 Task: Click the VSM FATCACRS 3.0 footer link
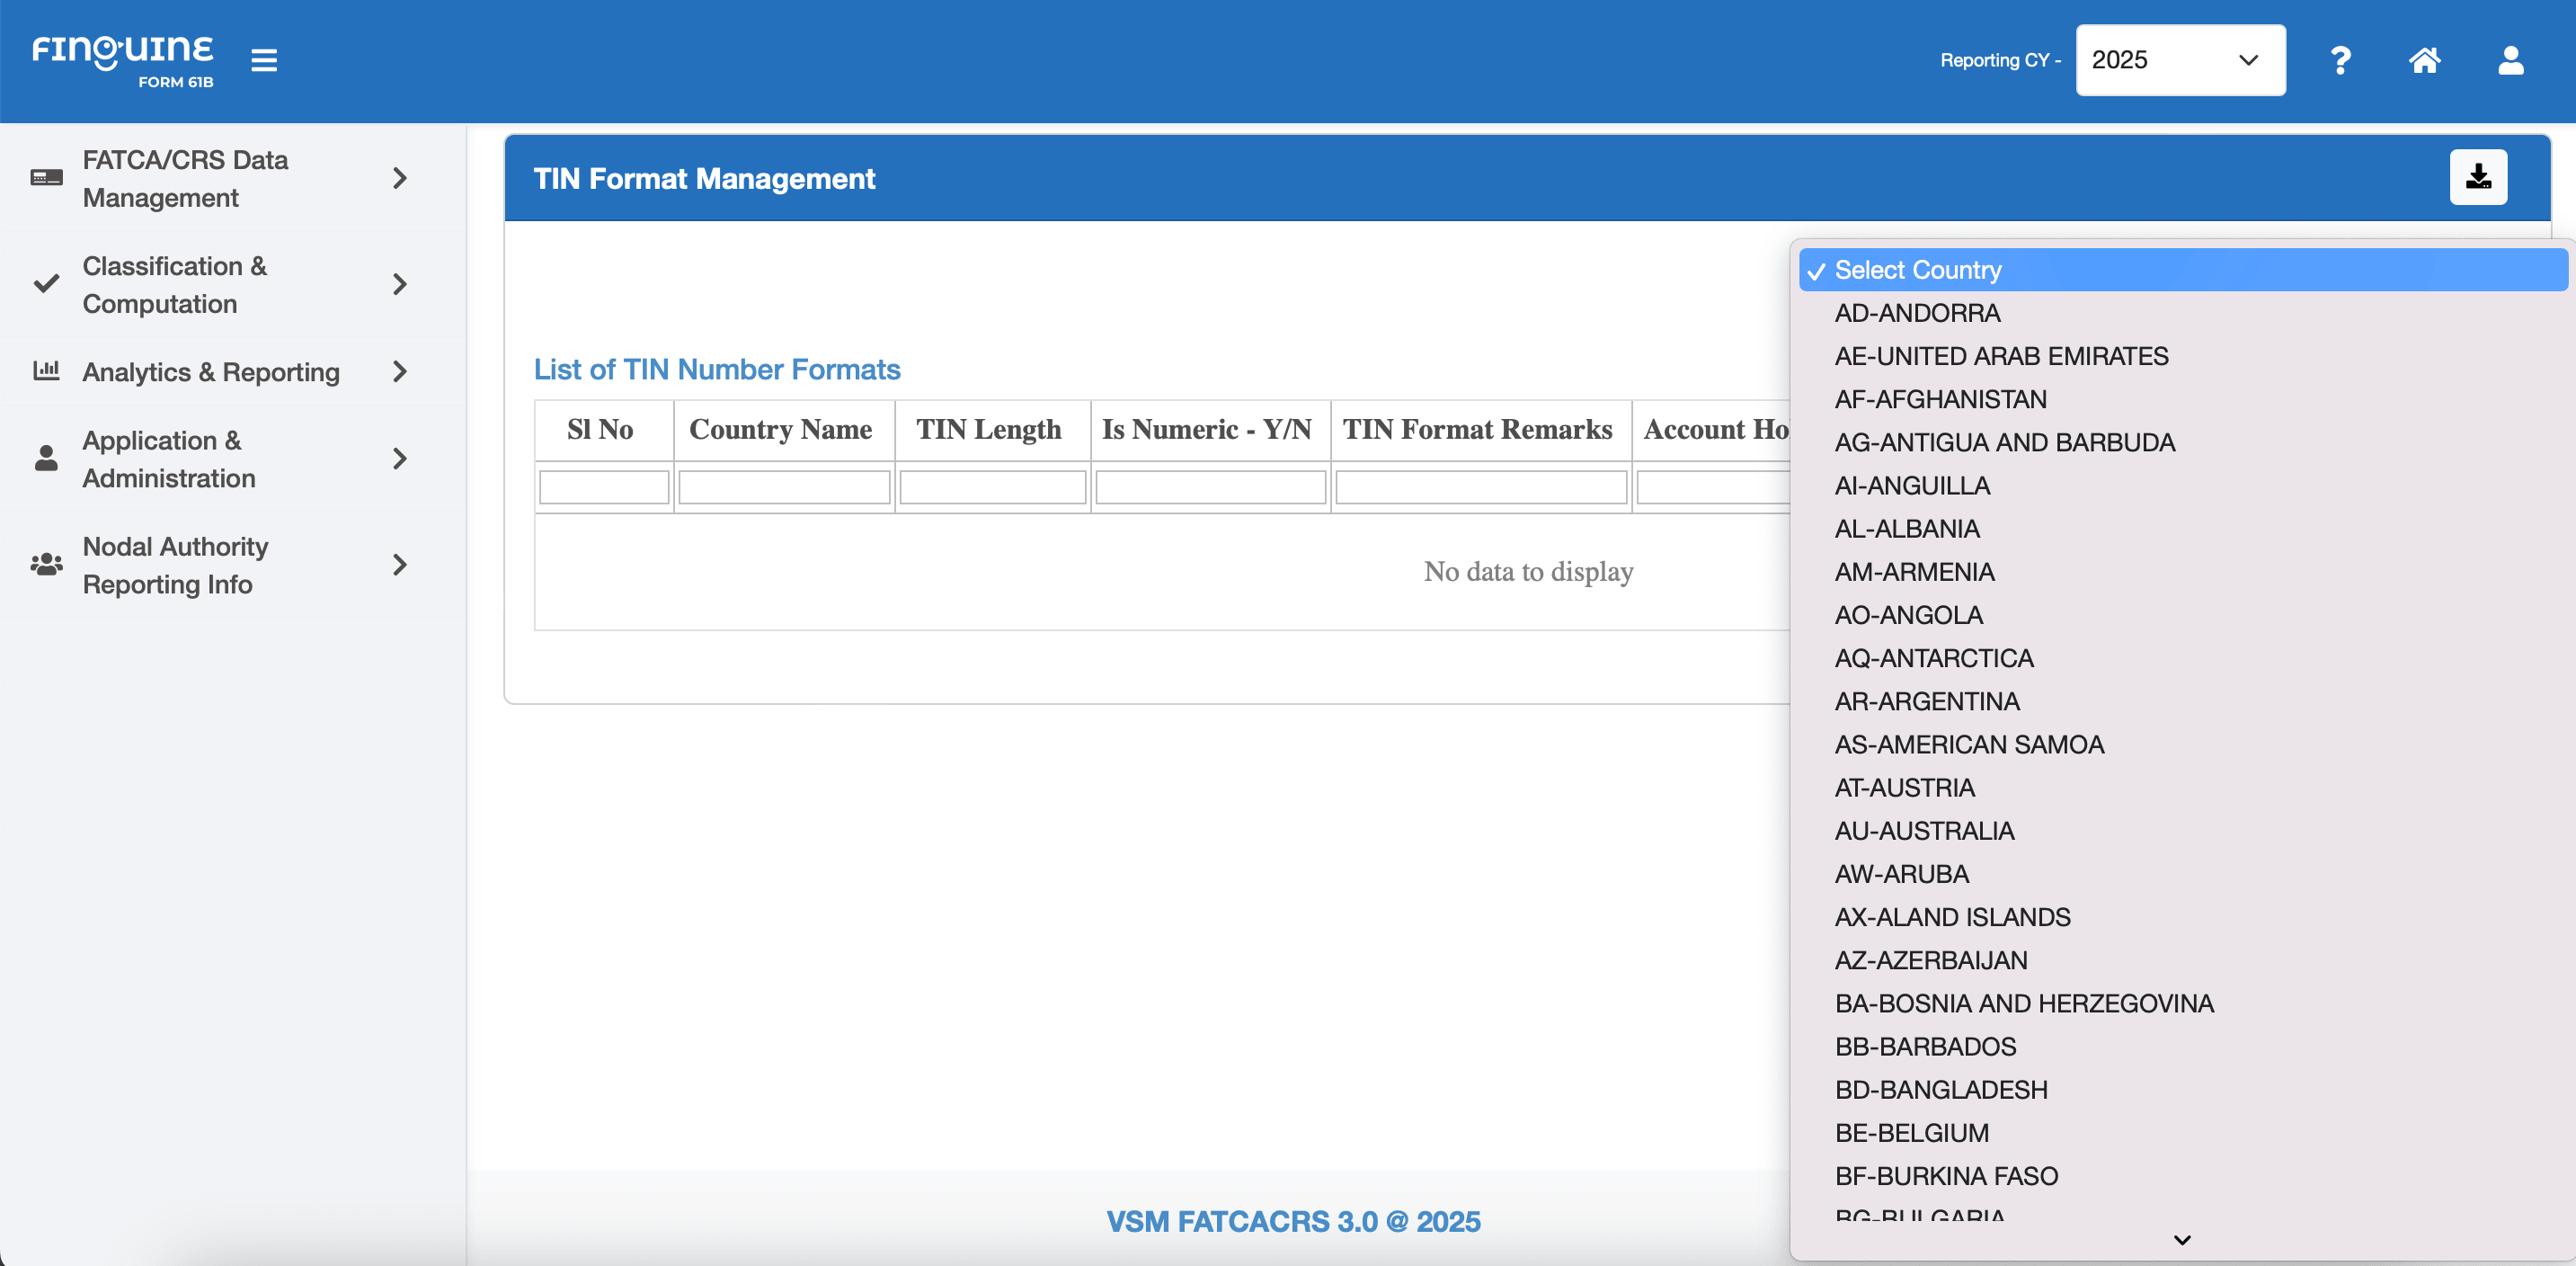click(x=1293, y=1221)
